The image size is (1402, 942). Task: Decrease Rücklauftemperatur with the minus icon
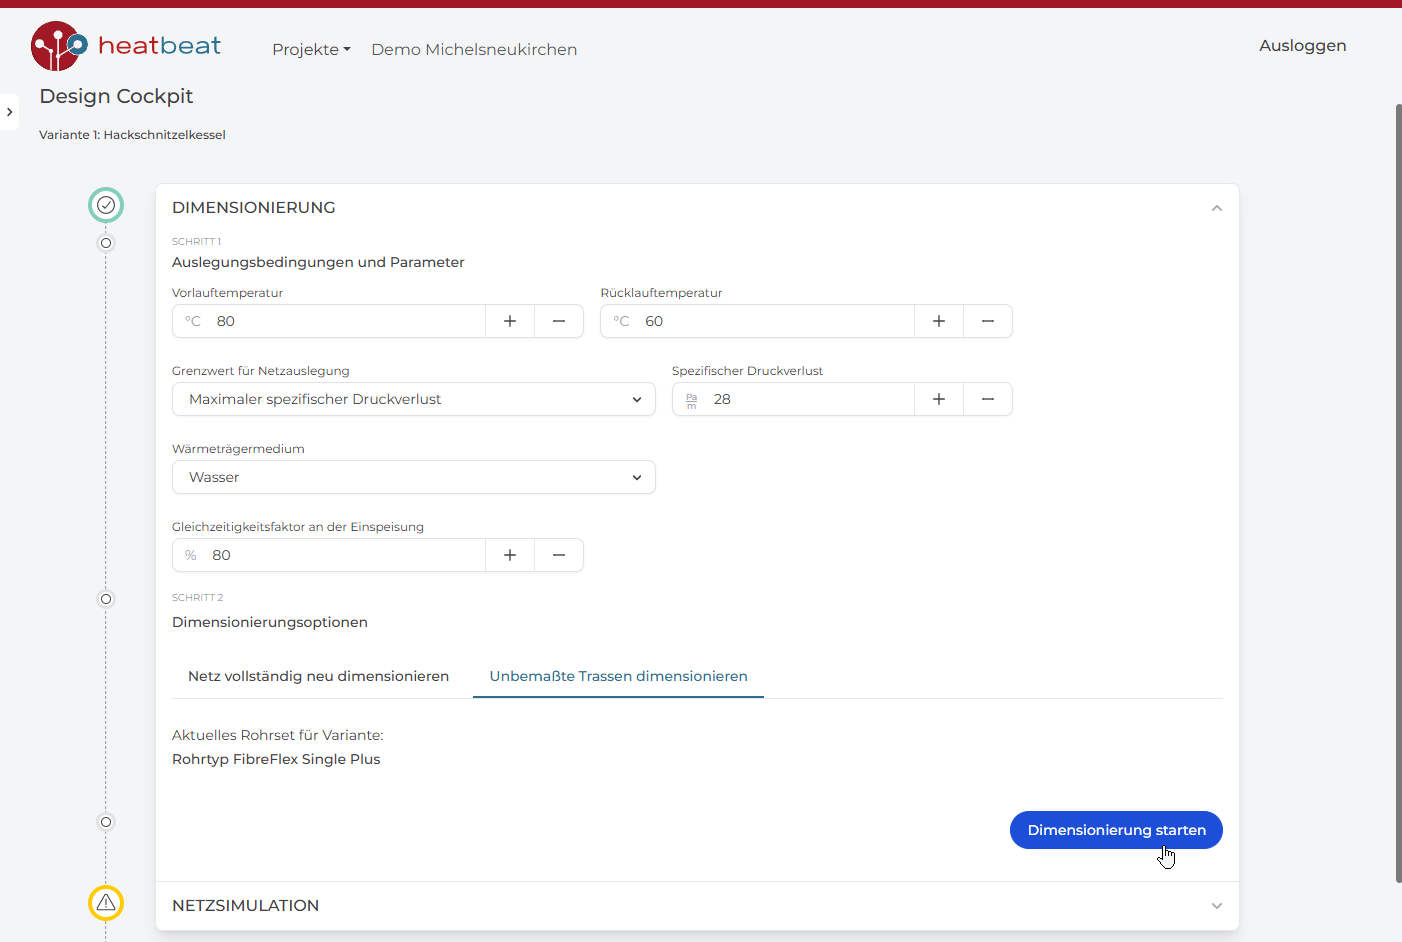click(x=988, y=321)
